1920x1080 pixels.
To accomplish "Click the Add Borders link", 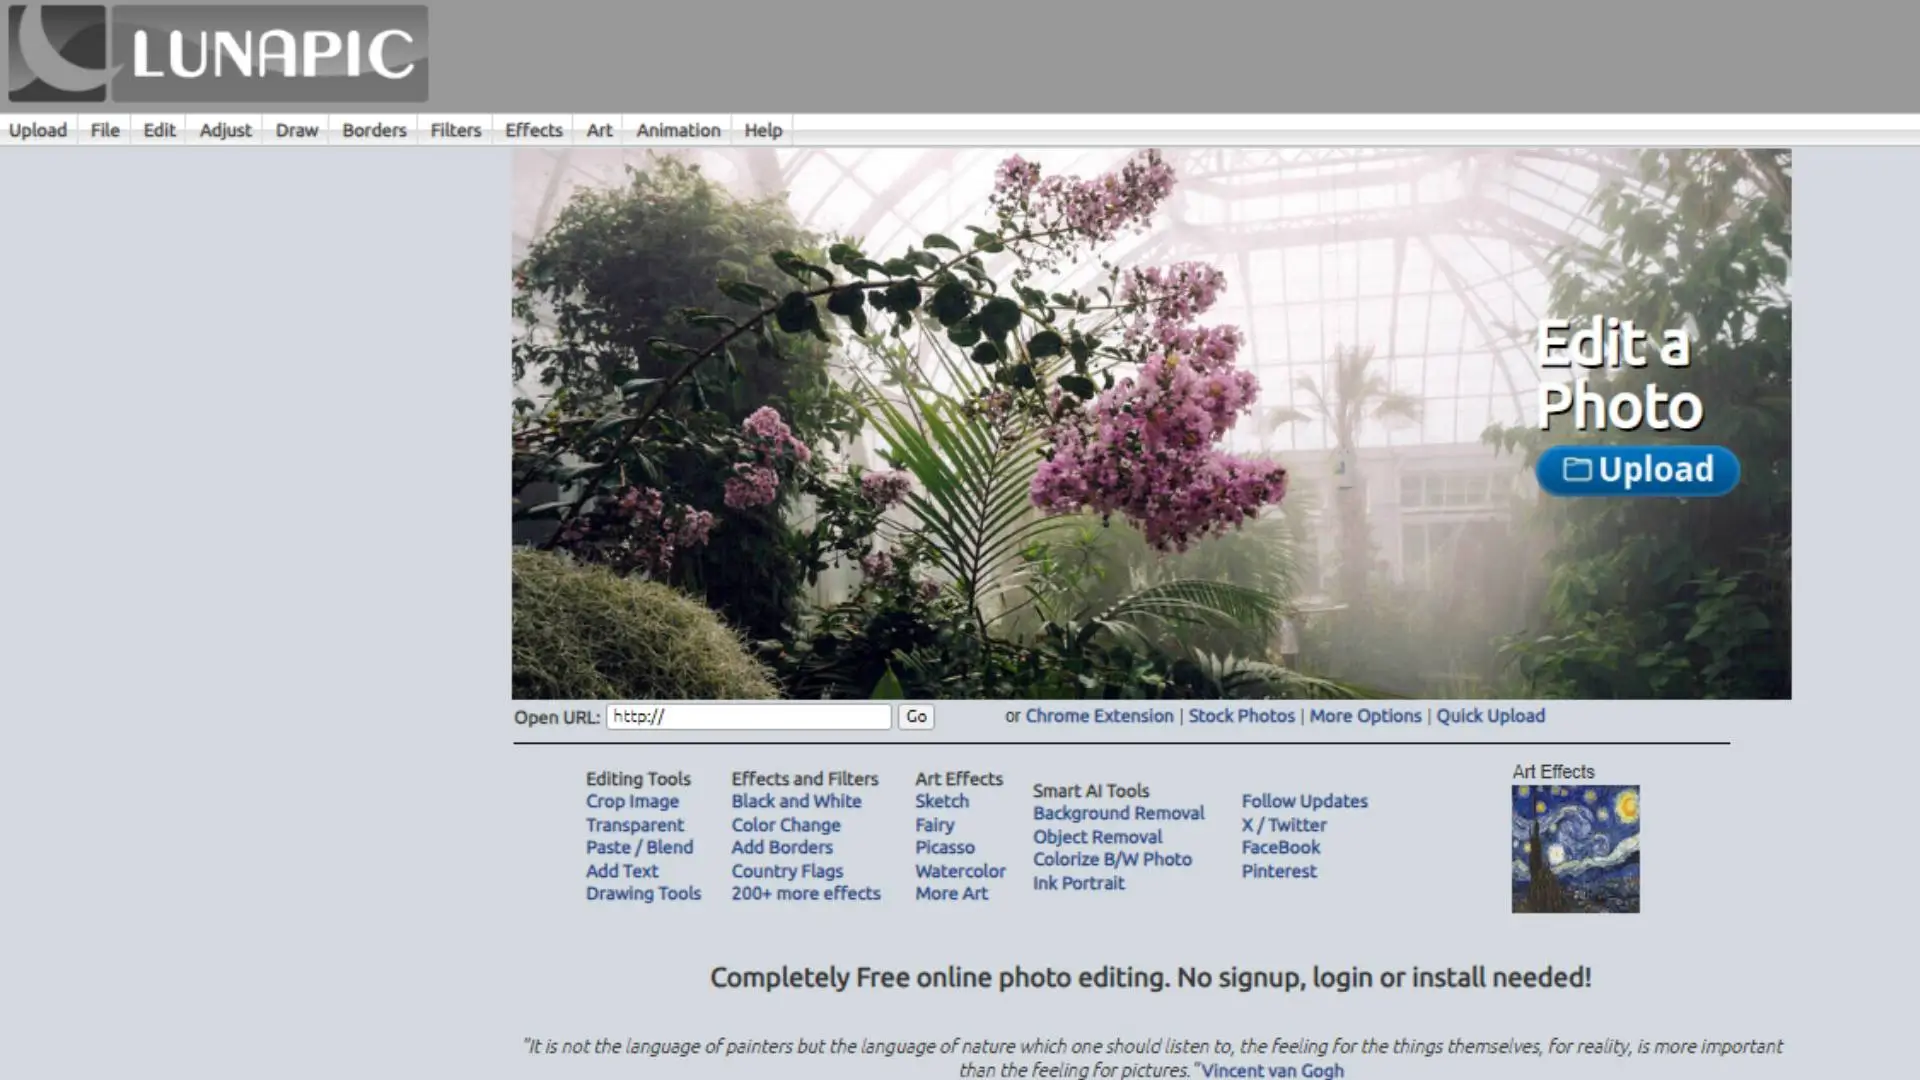I will click(782, 847).
